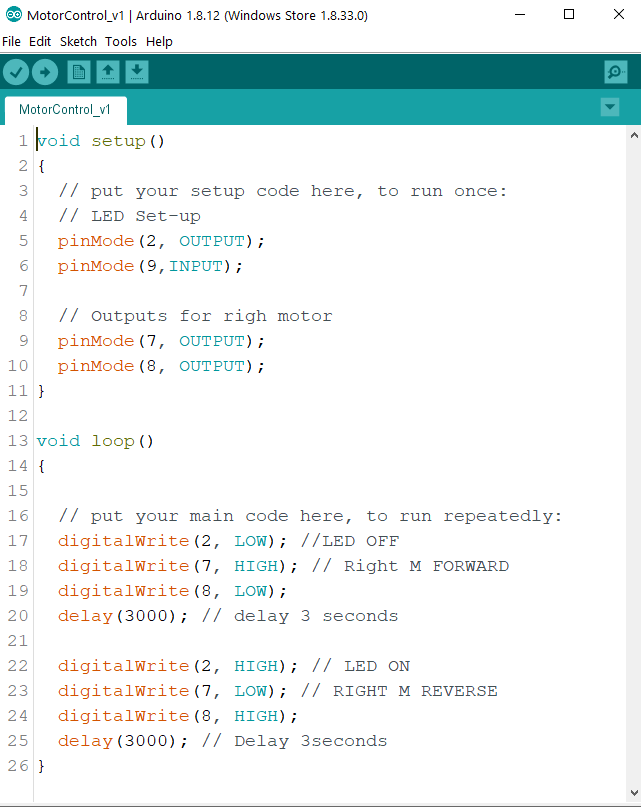Save sketch using the down-arrow icon
641x807 pixels.
point(137,71)
